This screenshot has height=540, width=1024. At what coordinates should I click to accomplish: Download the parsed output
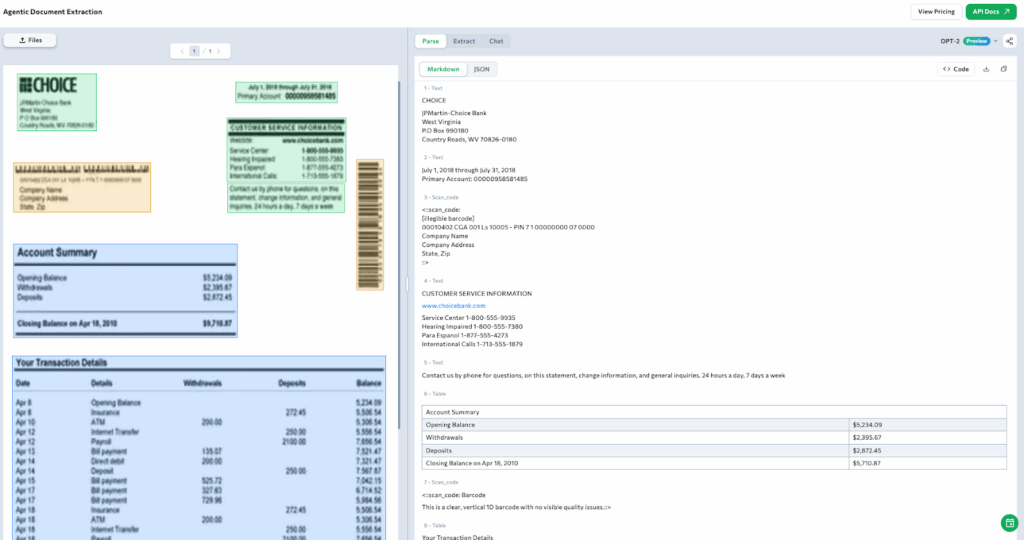pos(987,69)
